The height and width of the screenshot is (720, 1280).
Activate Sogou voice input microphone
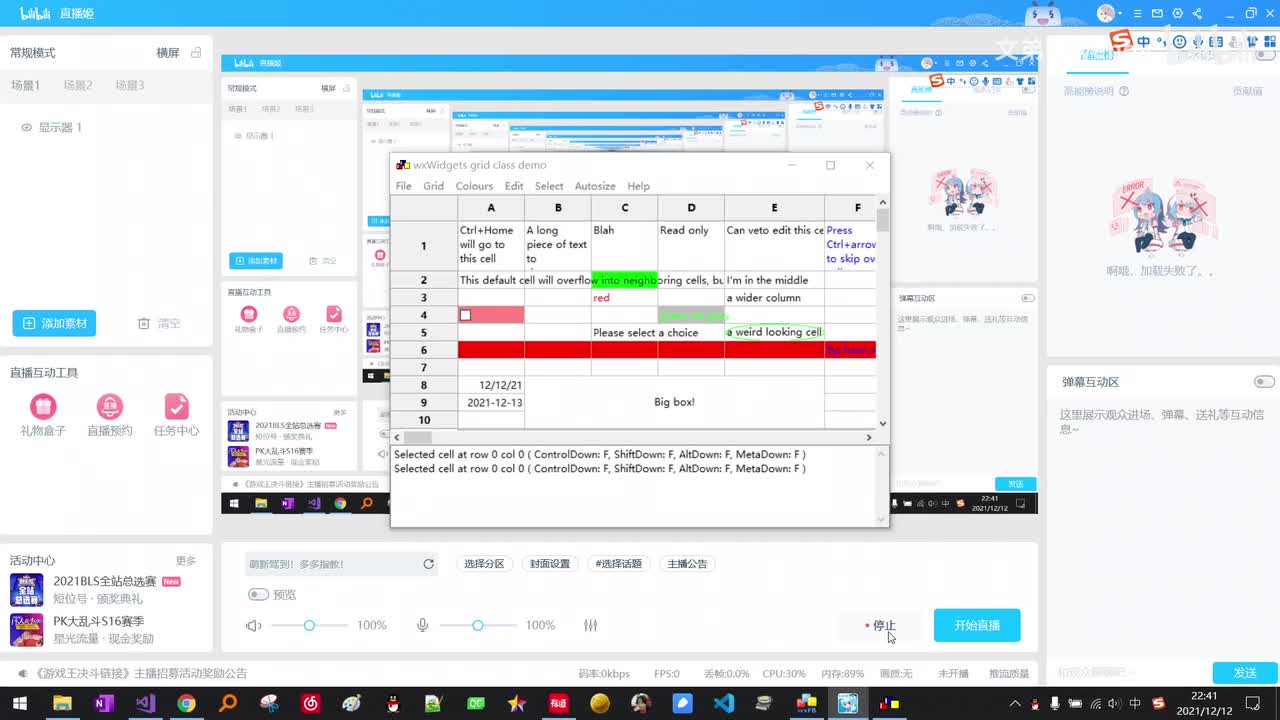point(1196,42)
